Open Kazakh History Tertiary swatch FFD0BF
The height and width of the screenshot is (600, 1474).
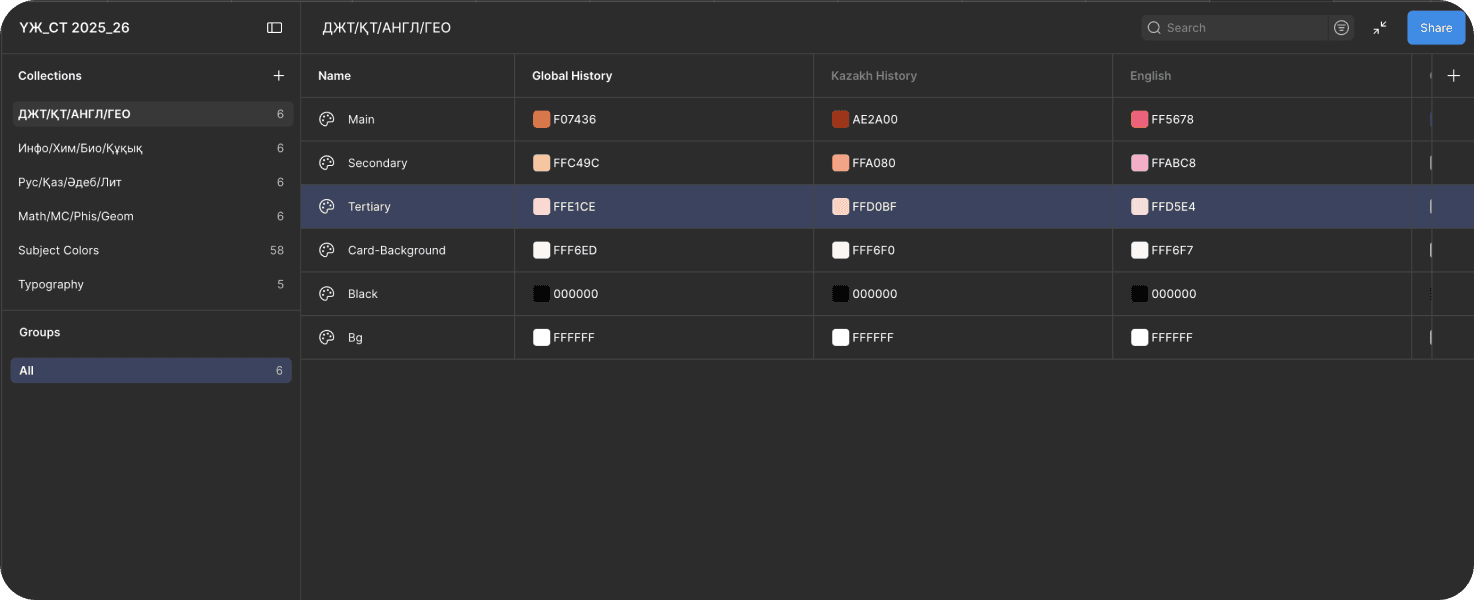[x=840, y=207]
